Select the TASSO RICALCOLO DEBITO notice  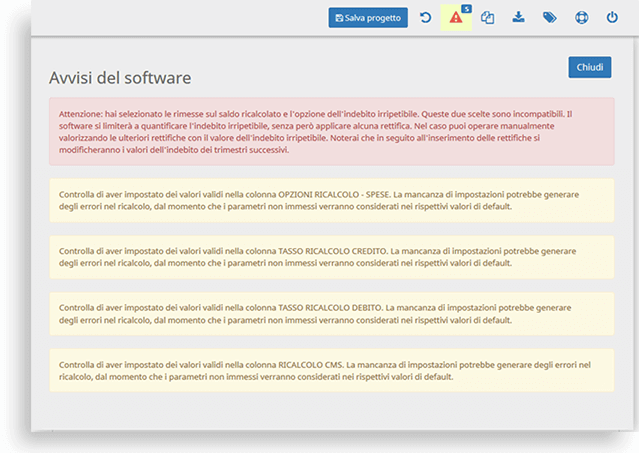pos(332,314)
